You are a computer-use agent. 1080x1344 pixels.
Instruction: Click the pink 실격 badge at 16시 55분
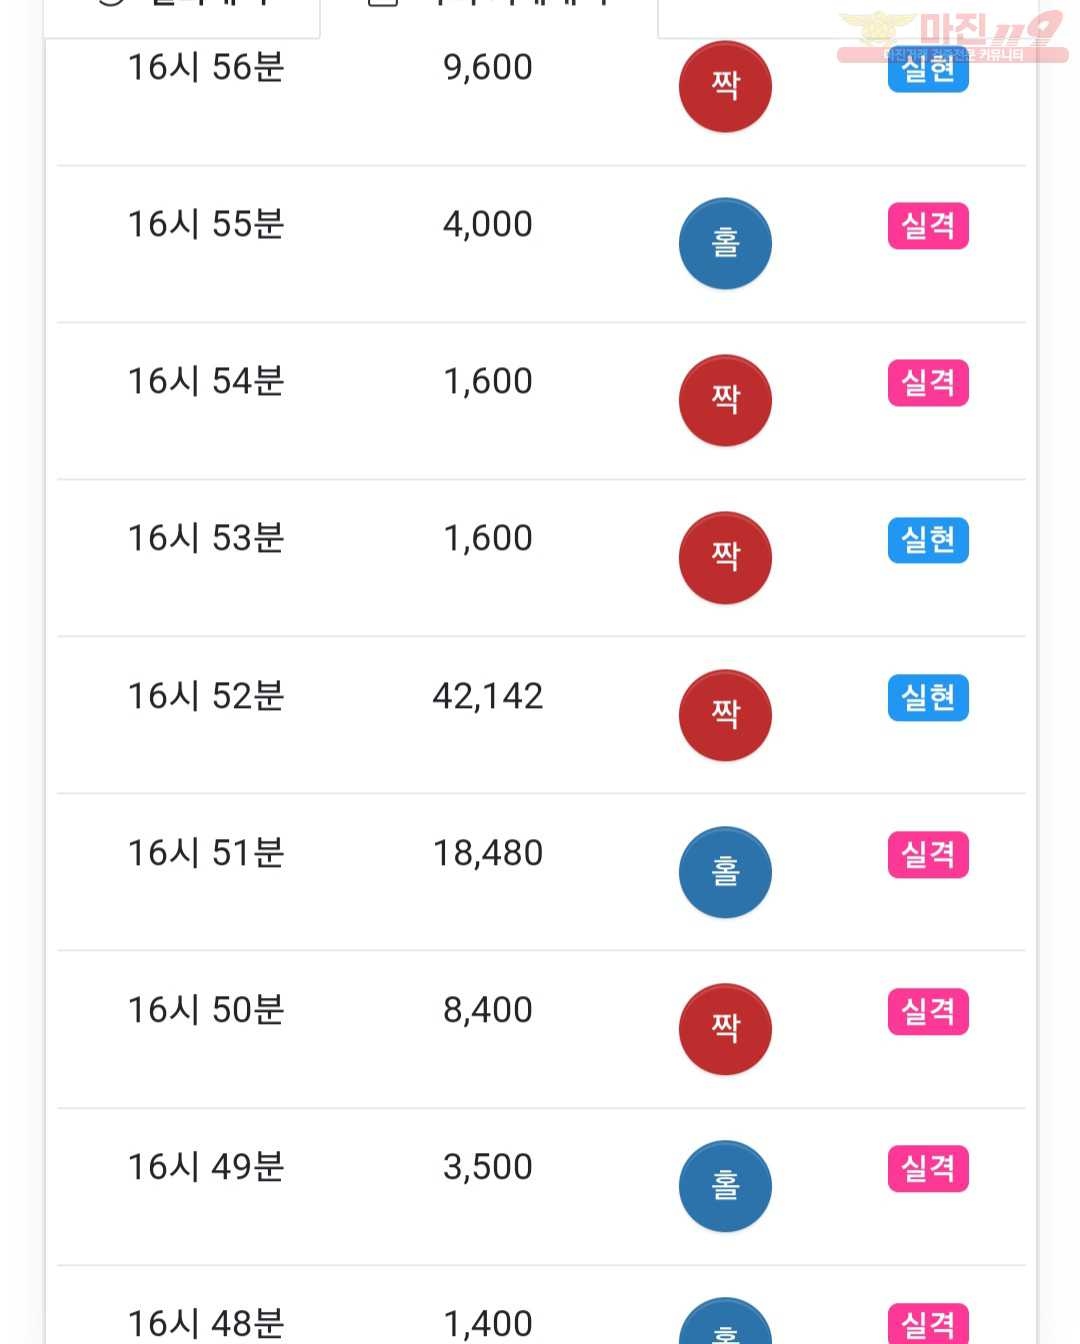pos(928,226)
